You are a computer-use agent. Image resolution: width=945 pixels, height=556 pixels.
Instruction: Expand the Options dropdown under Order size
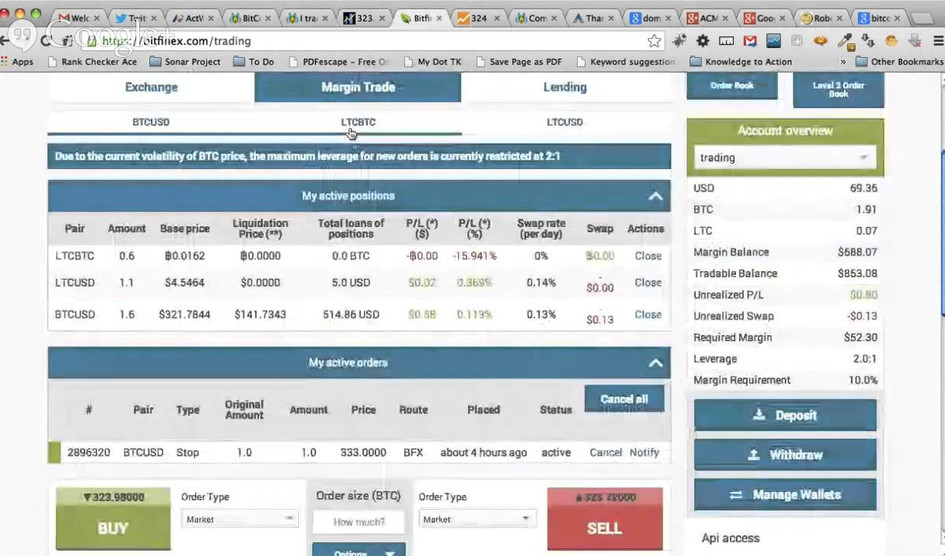[x=359, y=549]
